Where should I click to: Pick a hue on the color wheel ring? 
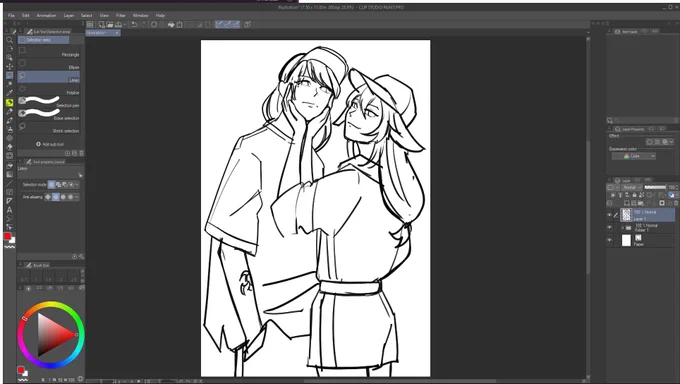point(50,304)
